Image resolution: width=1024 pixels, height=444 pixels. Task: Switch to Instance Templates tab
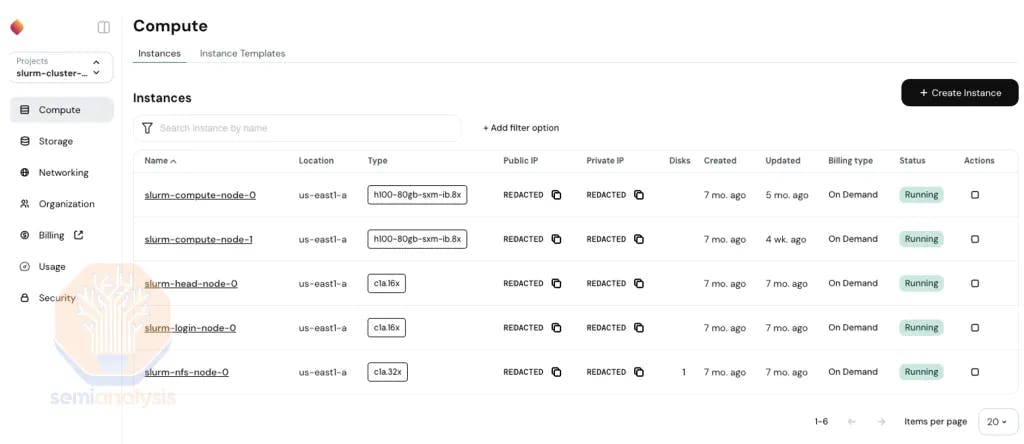(x=242, y=53)
